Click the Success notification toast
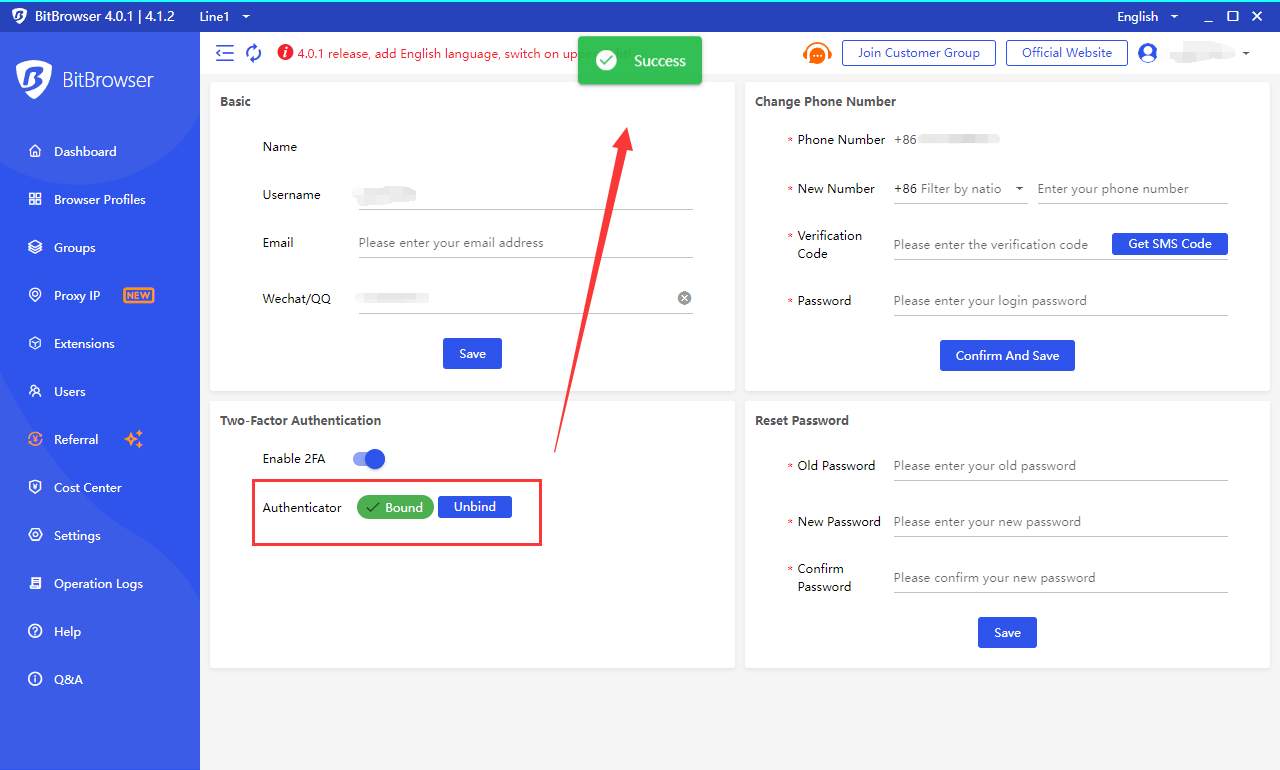Image resolution: width=1280 pixels, height=770 pixels. [x=640, y=61]
